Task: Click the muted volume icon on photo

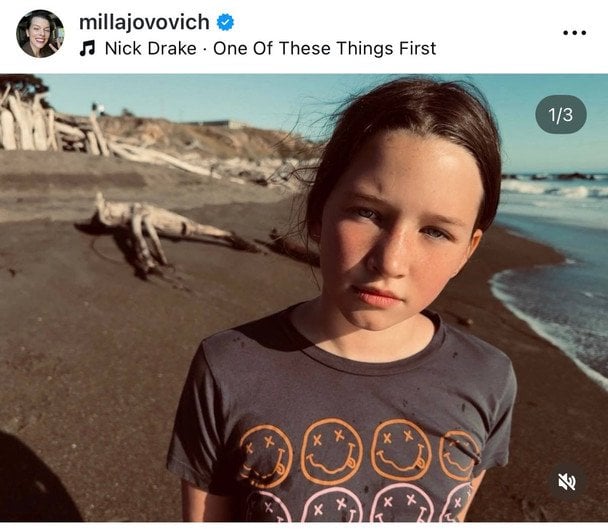Action: [x=566, y=482]
